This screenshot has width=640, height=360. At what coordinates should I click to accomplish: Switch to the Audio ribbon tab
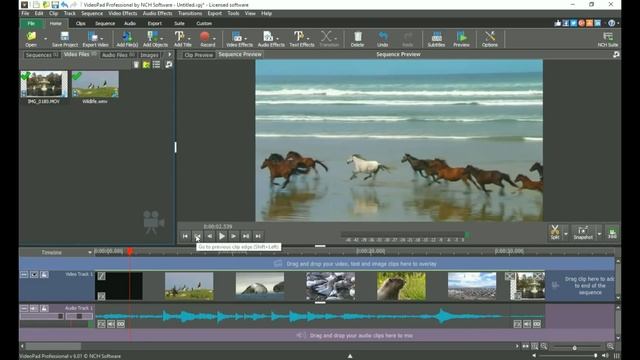point(130,23)
